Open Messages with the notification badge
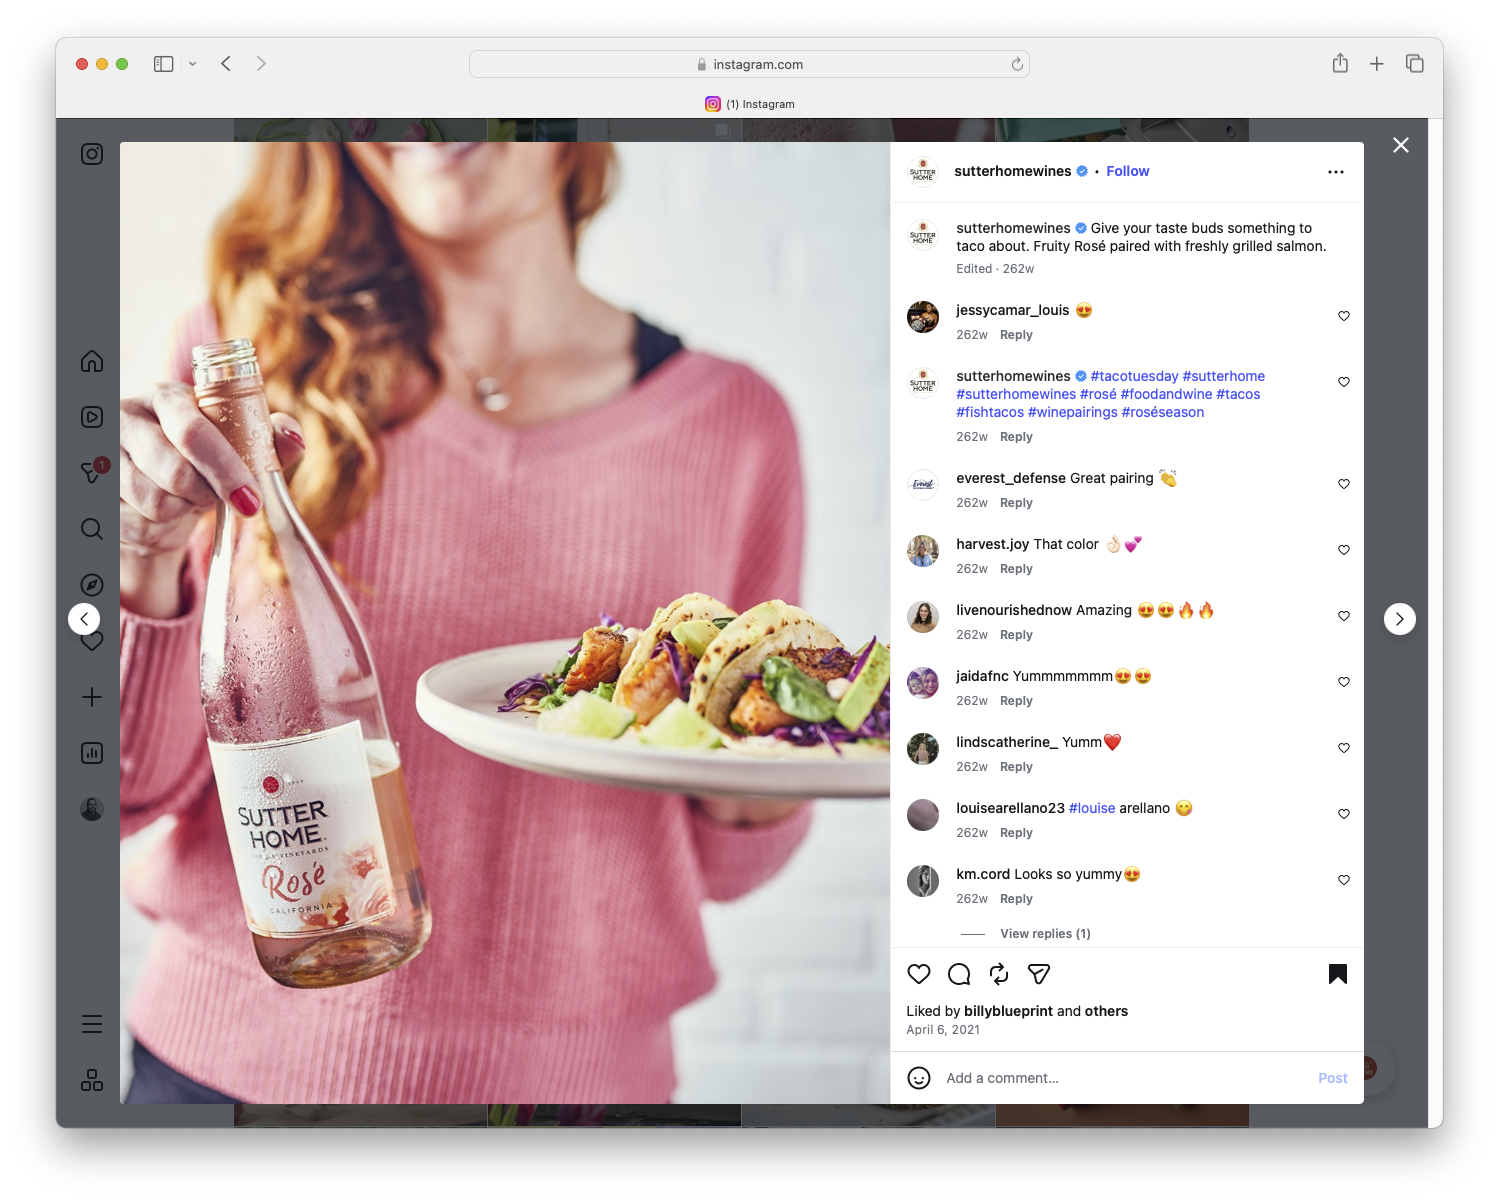The image size is (1499, 1202). point(92,472)
